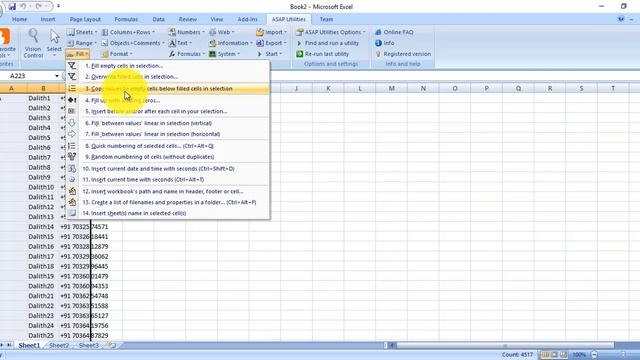The width and height of the screenshot is (640, 360).
Task: Open Online FAQ link
Action: [x=394, y=32]
